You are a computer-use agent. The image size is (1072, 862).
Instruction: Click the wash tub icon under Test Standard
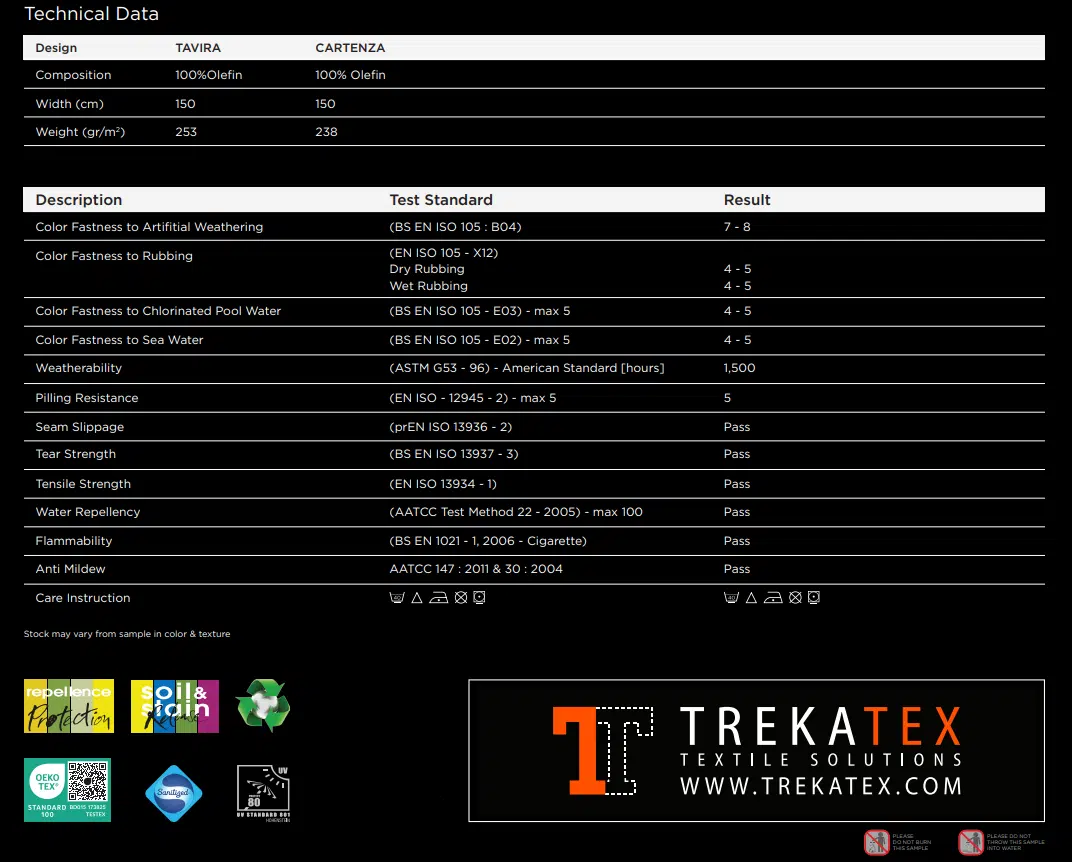(x=396, y=598)
